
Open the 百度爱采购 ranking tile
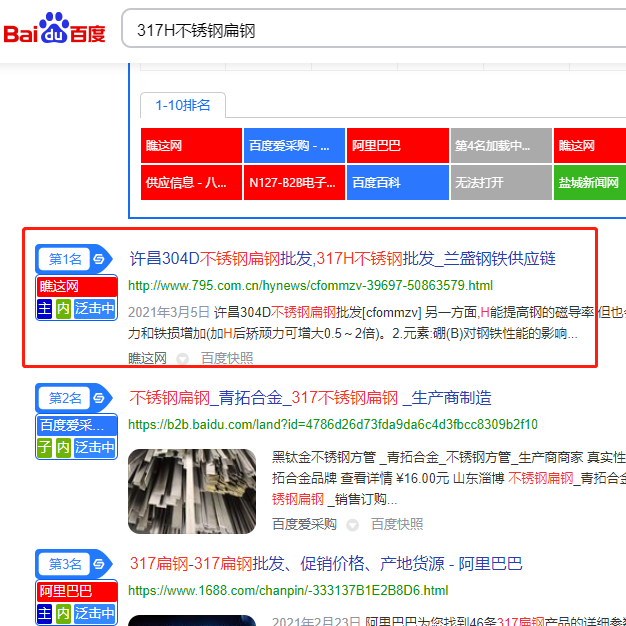tap(294, 146)
